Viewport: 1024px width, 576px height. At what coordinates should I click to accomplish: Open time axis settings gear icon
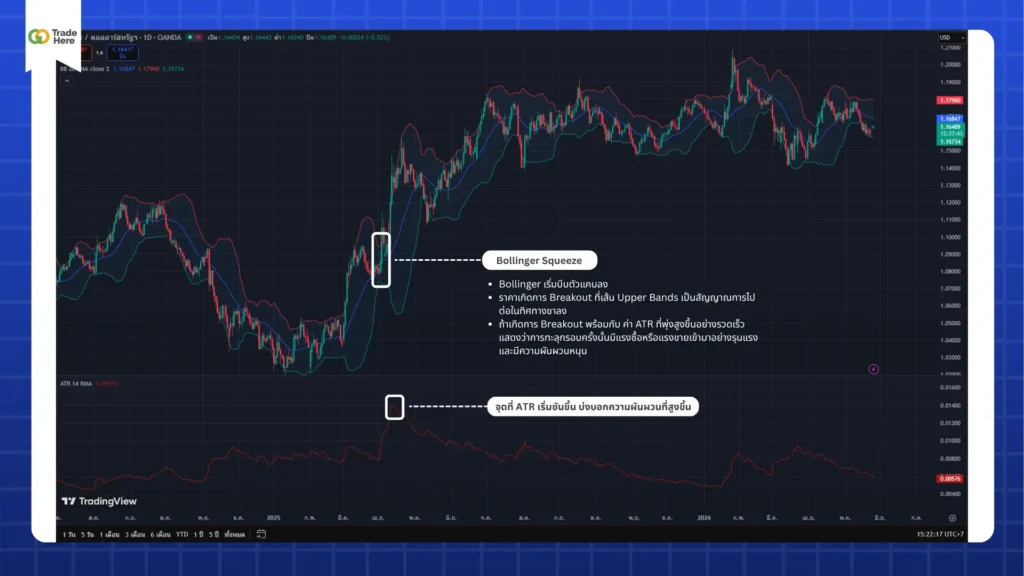[952, 518]
